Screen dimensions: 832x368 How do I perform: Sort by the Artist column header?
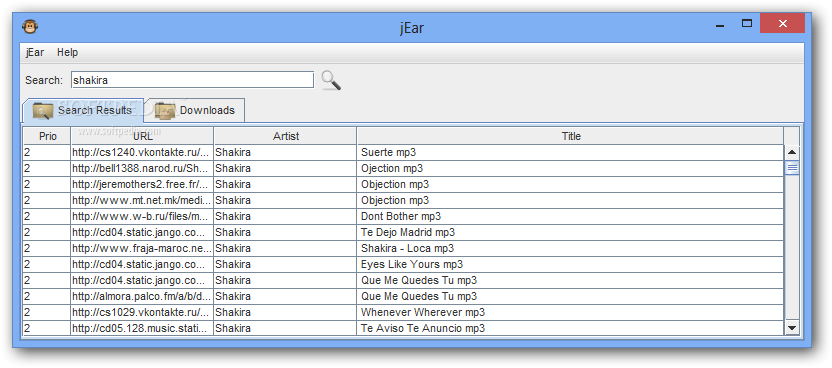285,136
